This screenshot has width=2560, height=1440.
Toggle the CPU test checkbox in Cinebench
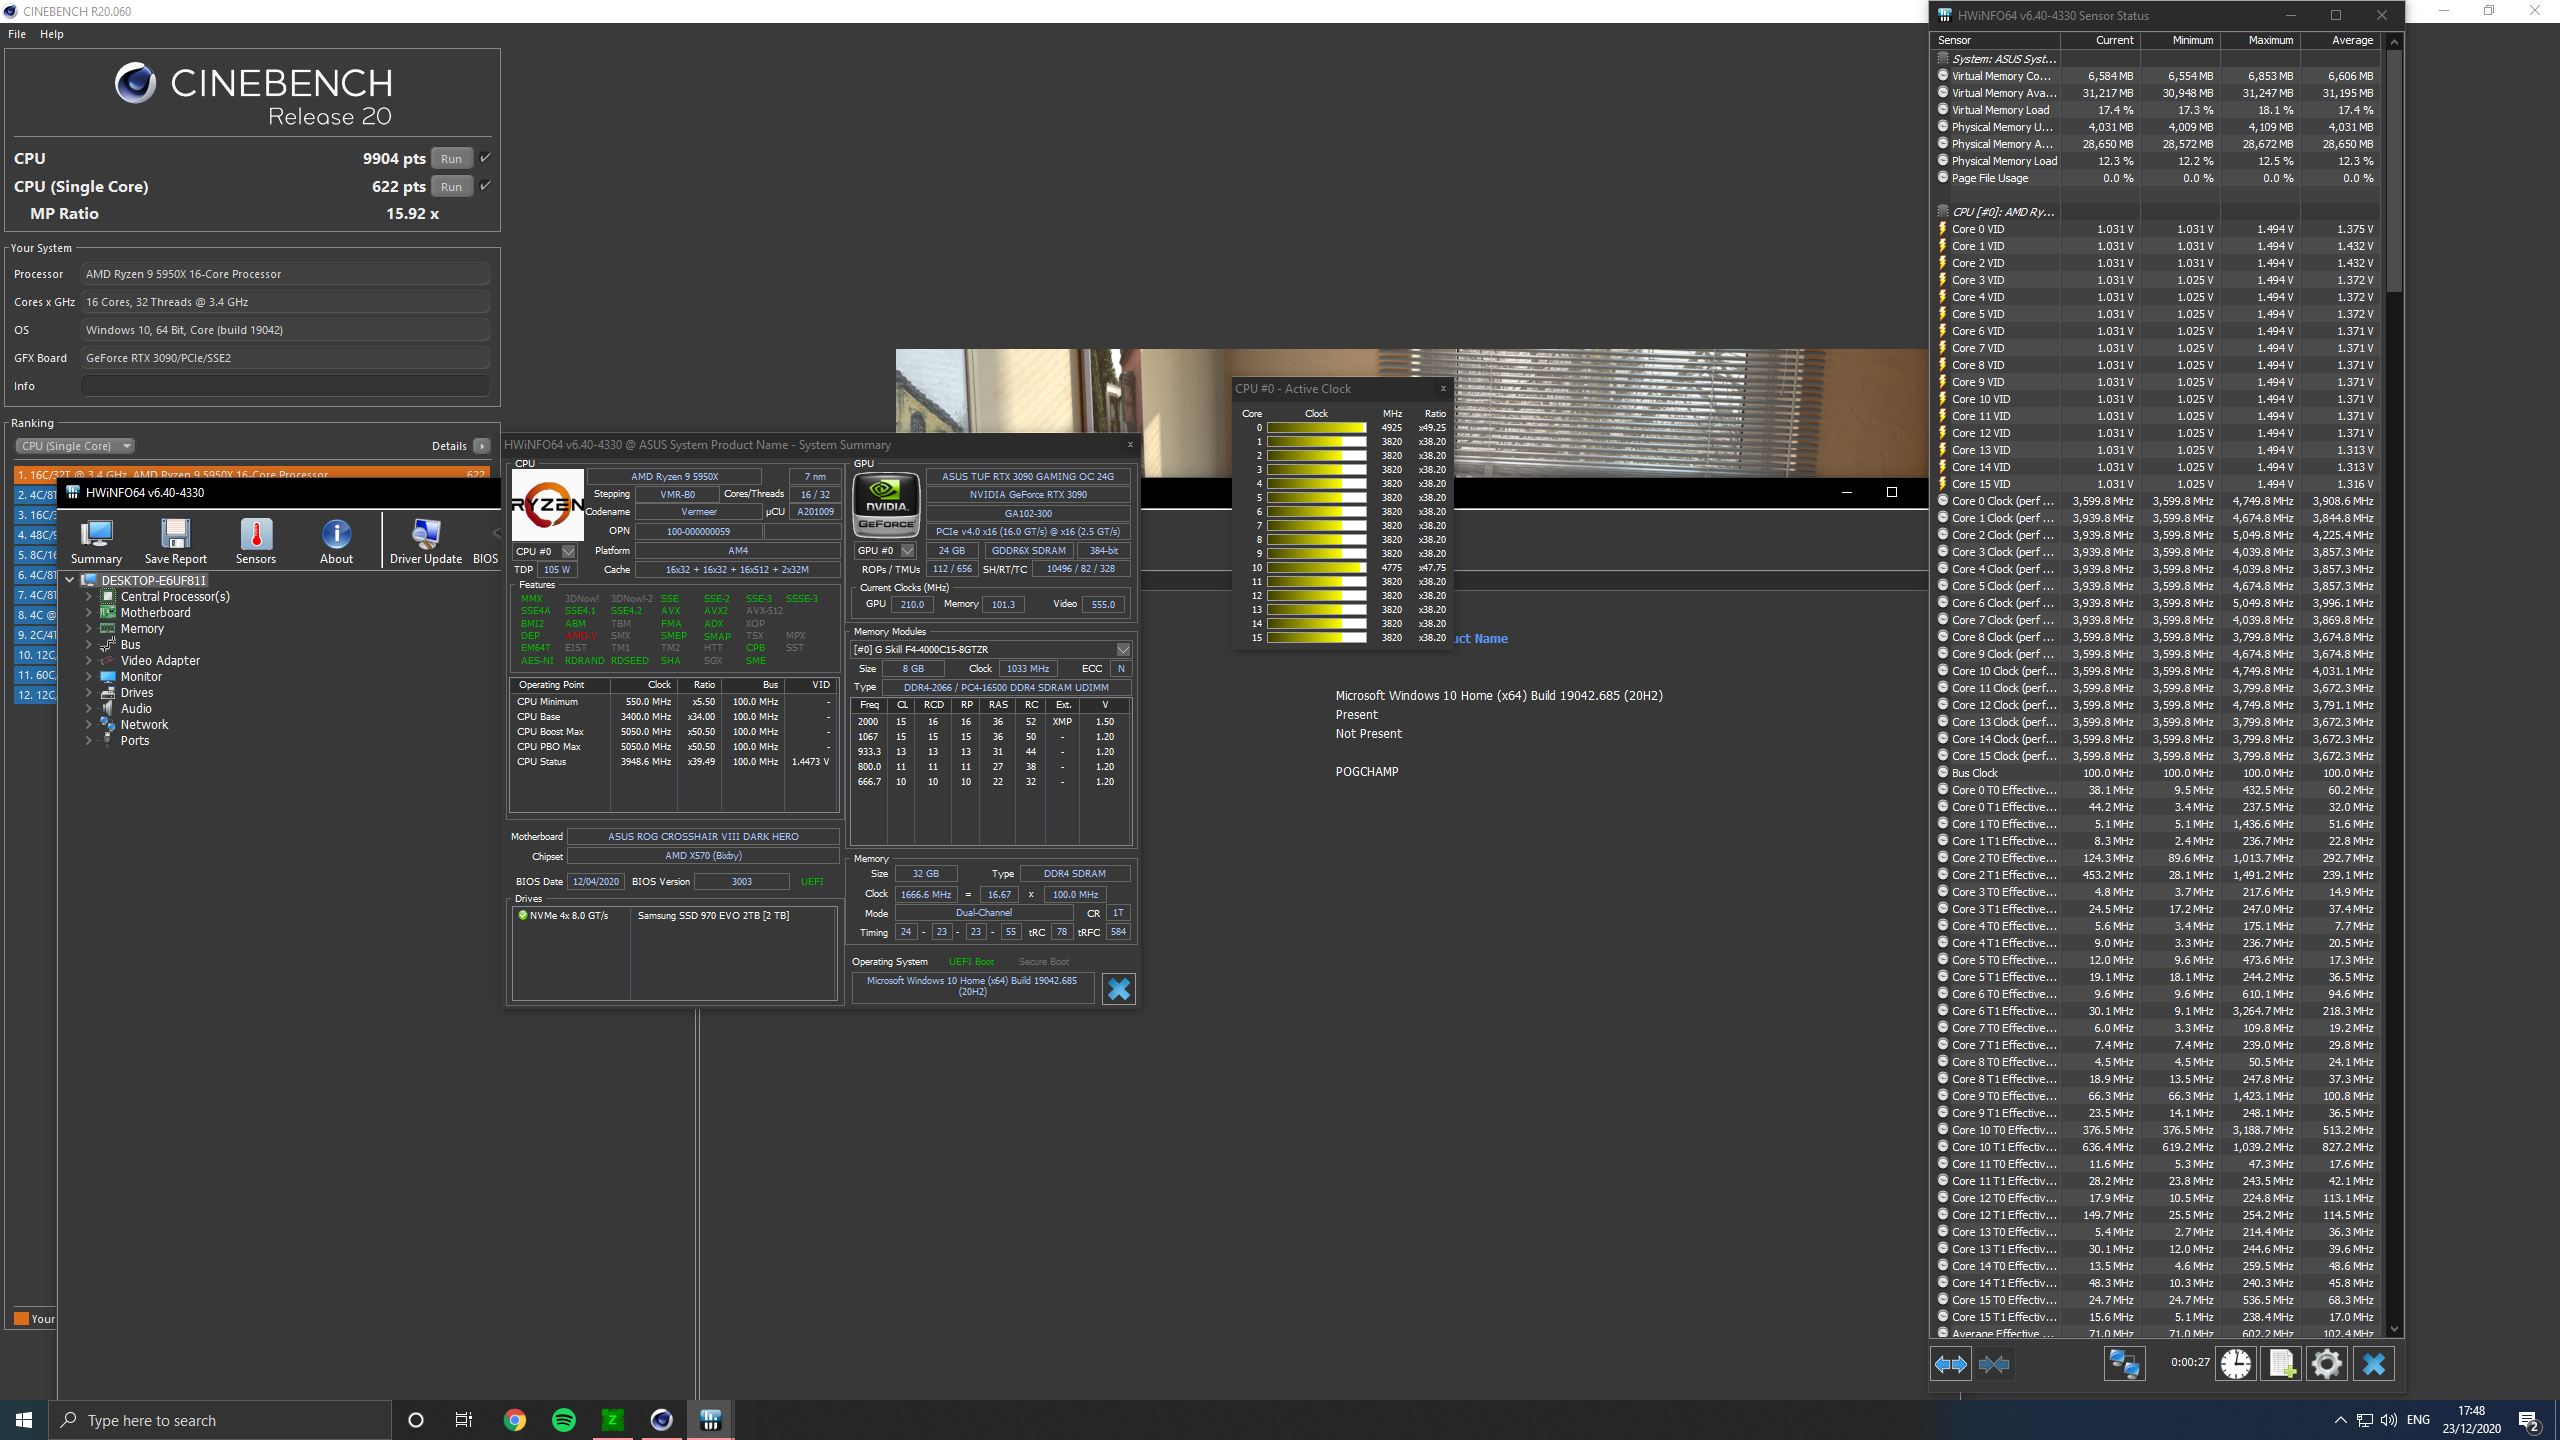[x=486, y=158]
